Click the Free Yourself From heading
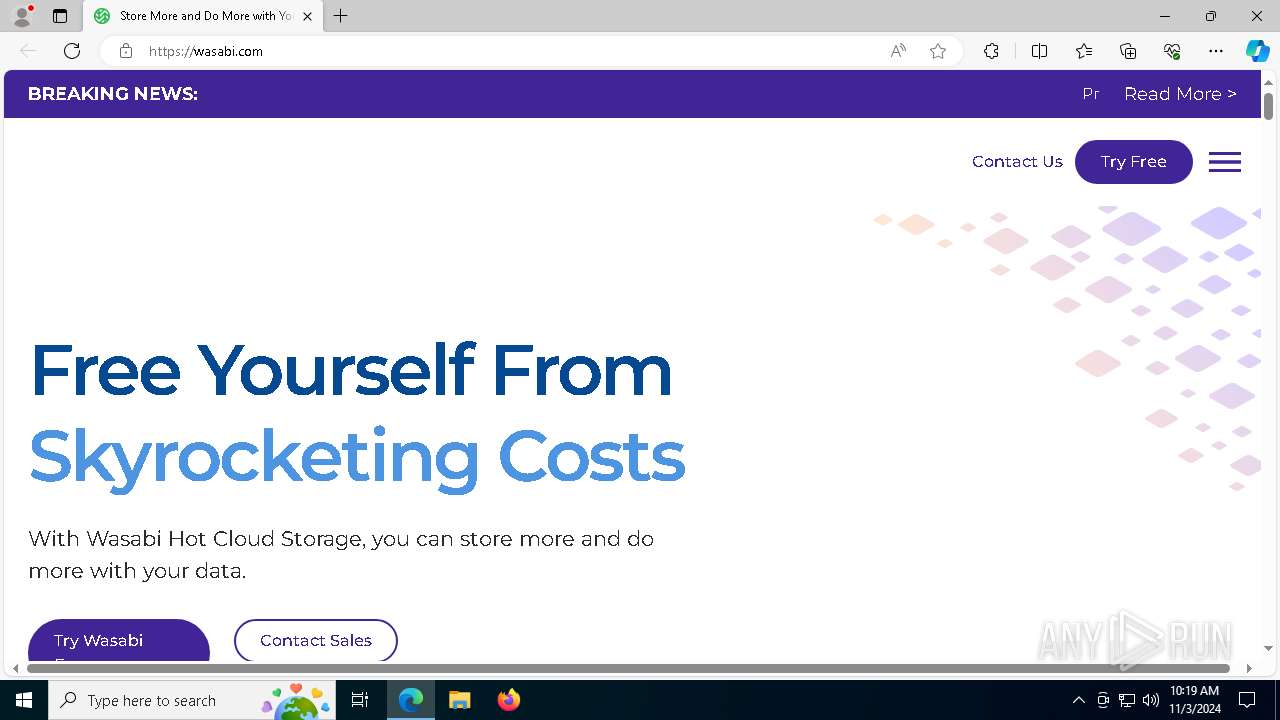Viewport: 1280px width, 720px height. 351,370
